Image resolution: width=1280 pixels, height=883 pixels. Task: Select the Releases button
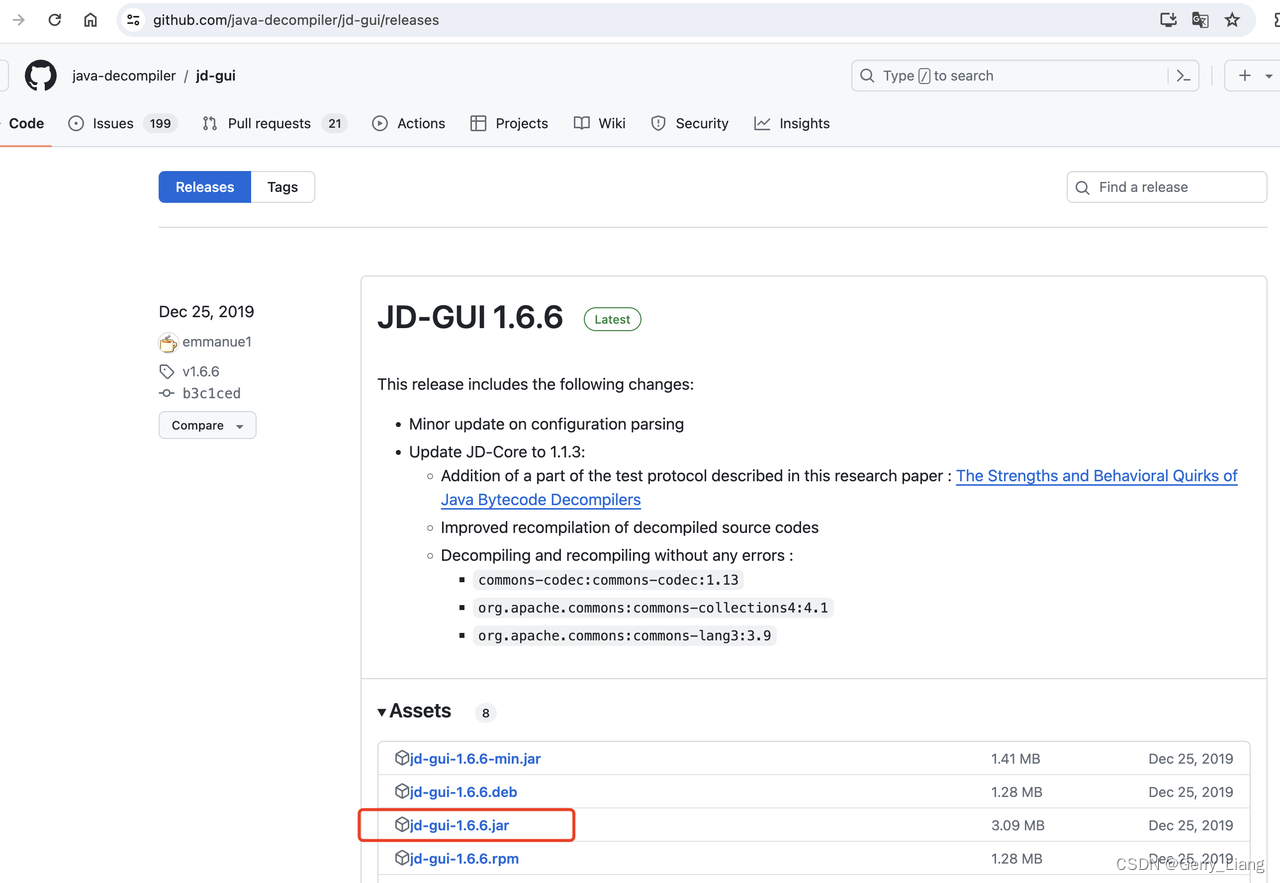pyautogui.click(x=205, y=187)
